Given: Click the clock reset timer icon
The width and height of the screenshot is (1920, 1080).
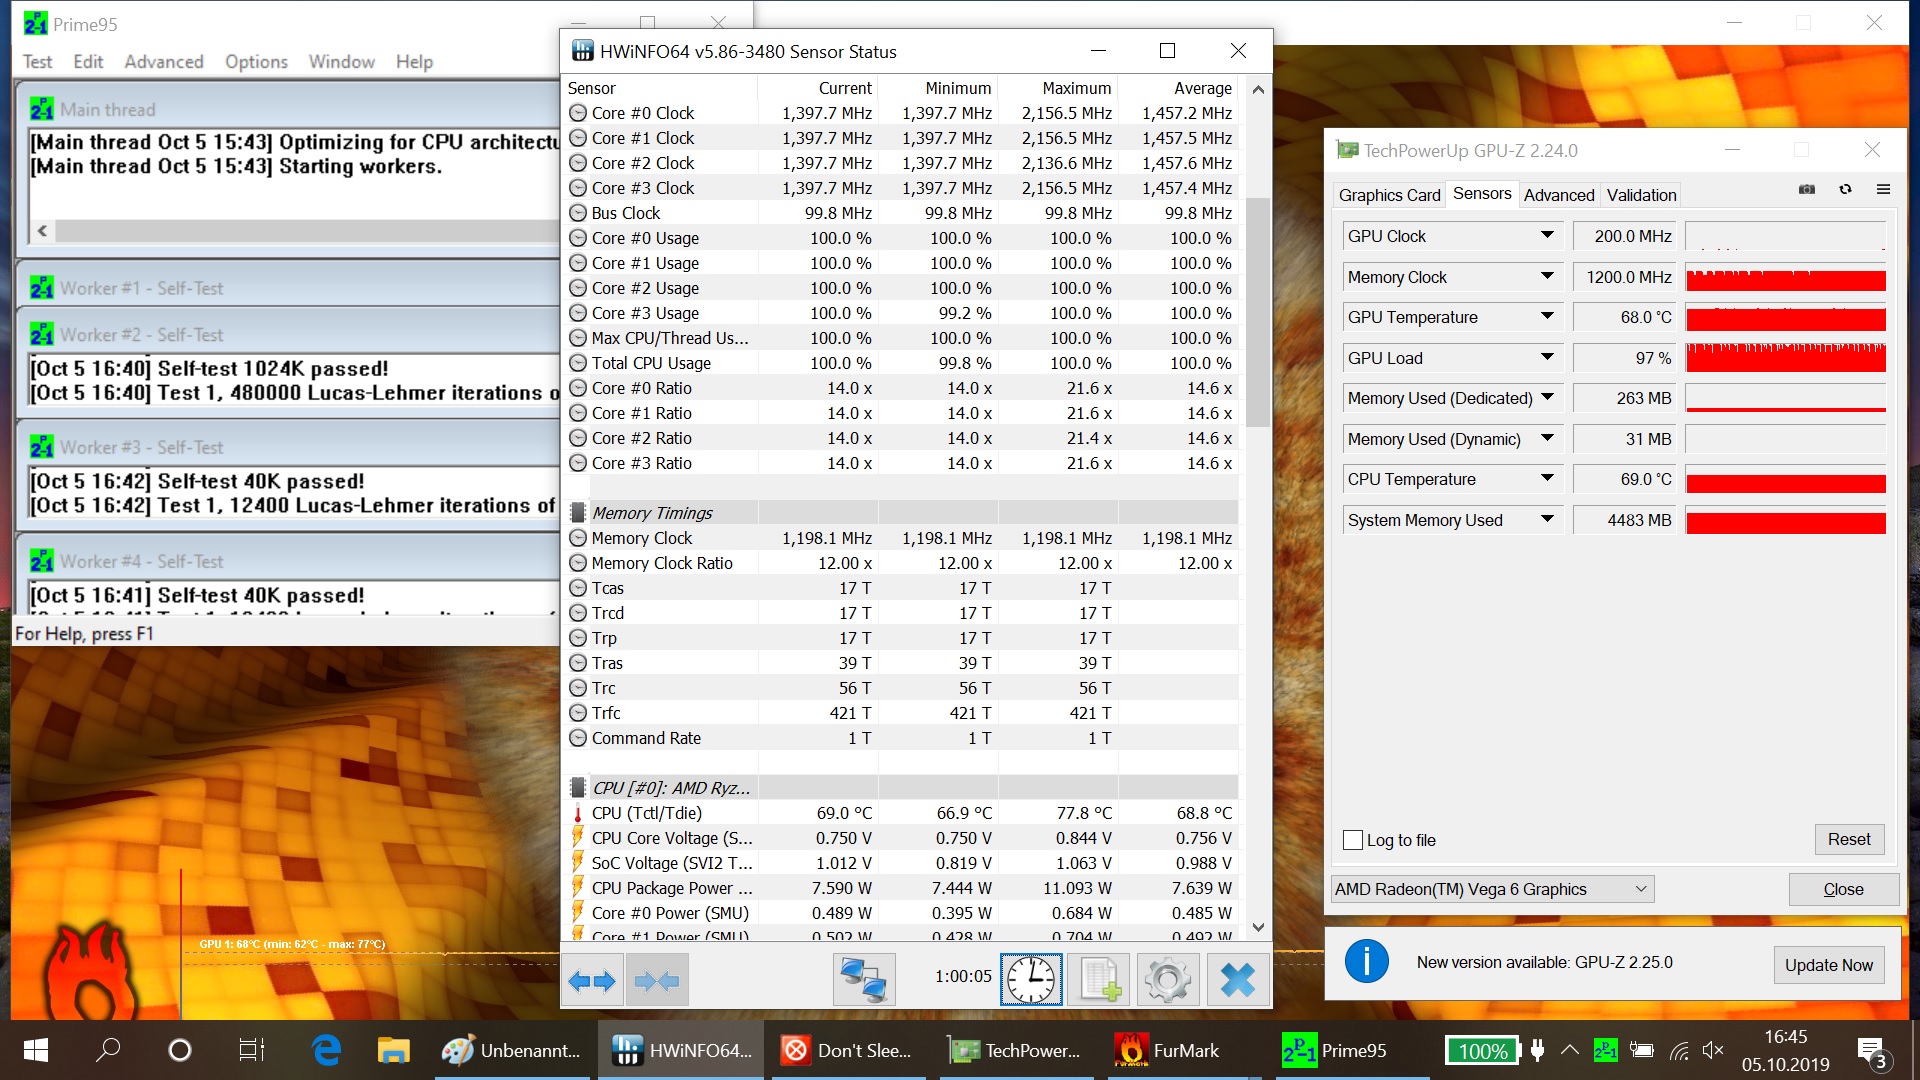Looking at the screenshot, I should [x=1031, y=980].
